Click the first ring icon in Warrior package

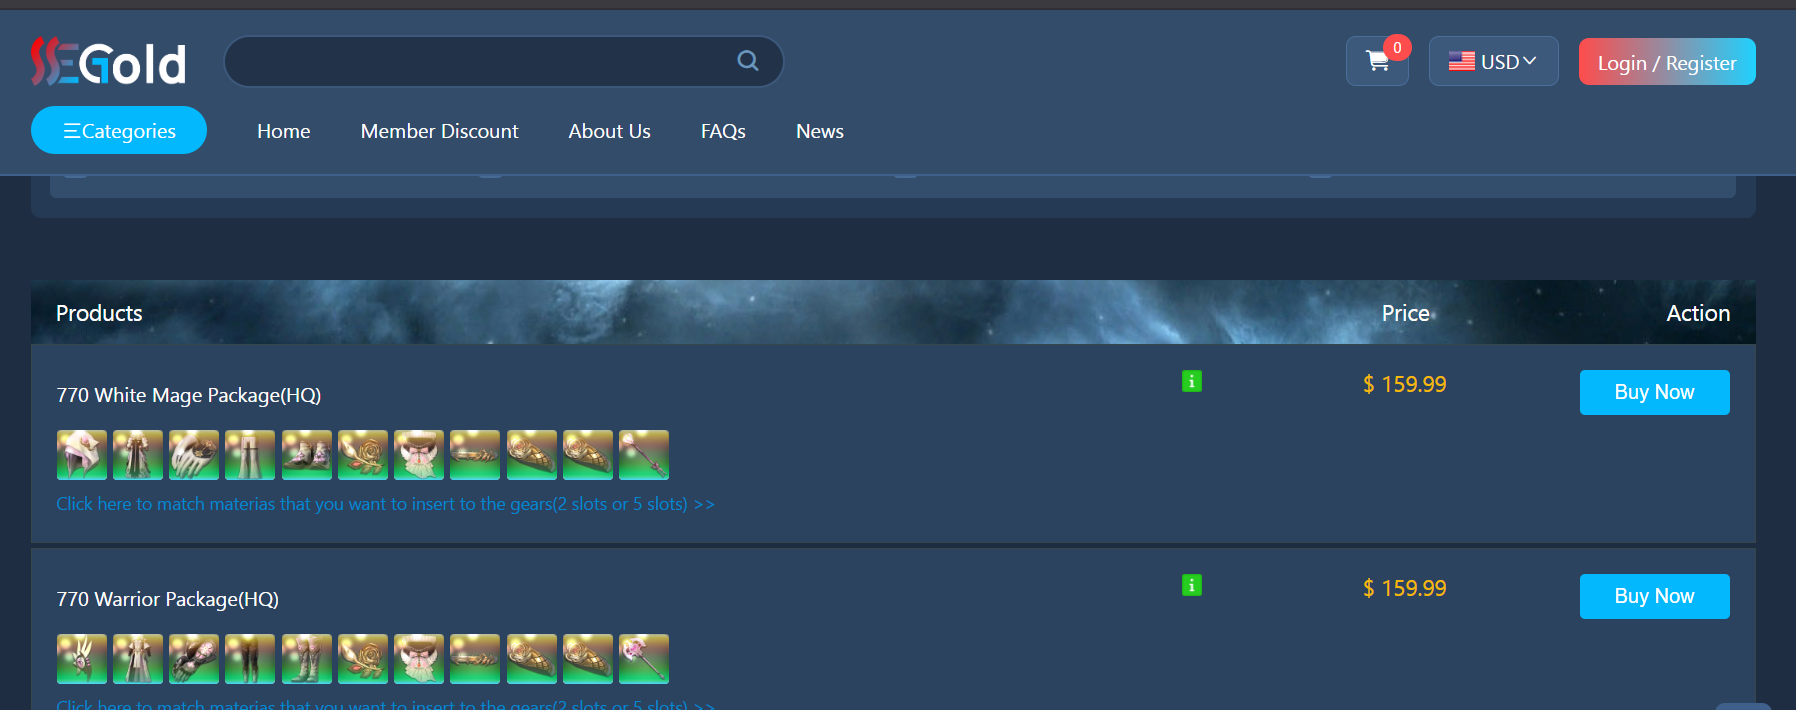point(532,659)
